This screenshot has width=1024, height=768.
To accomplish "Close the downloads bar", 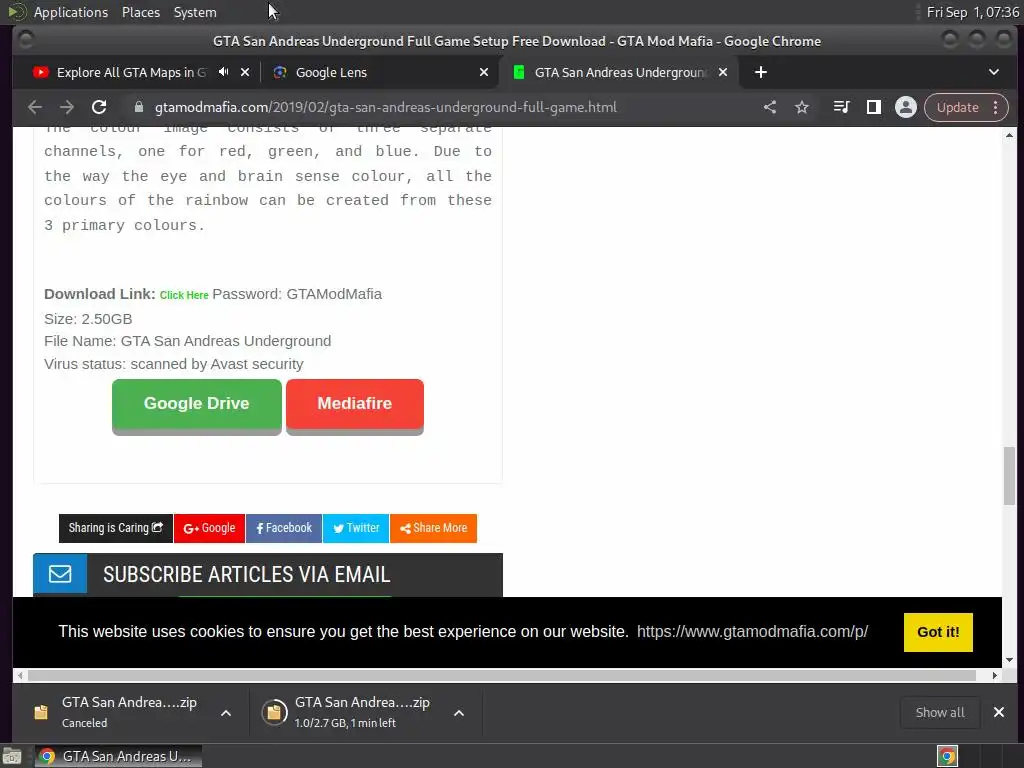I will (x=999, y=712).
